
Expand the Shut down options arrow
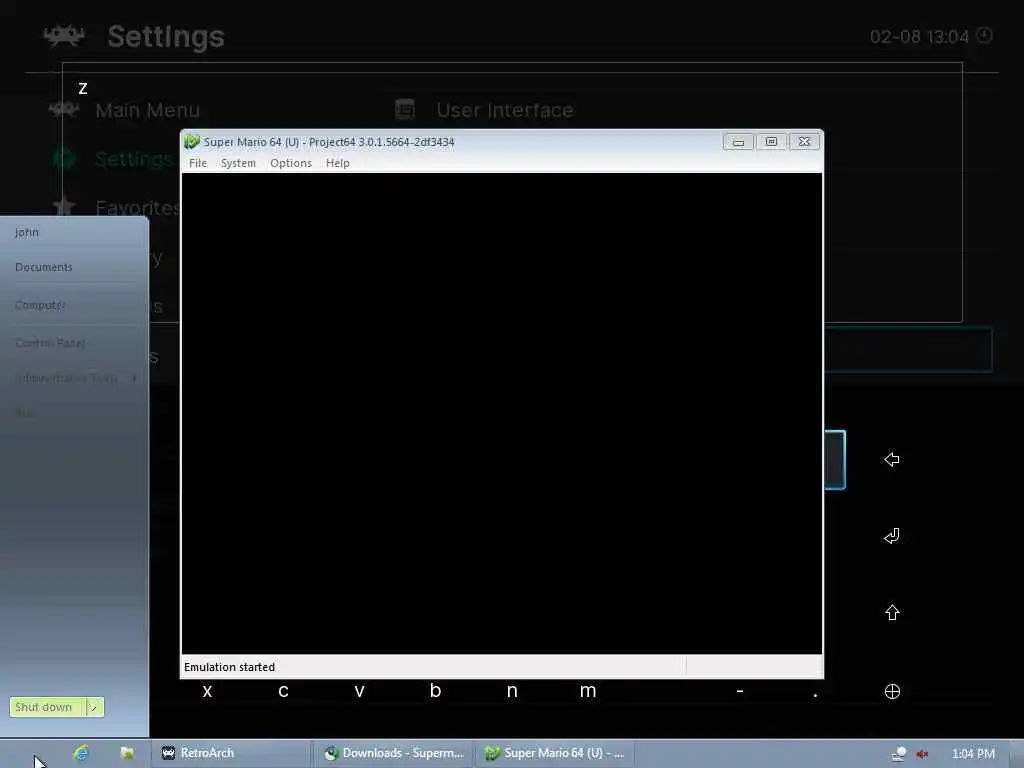(95, 707)
